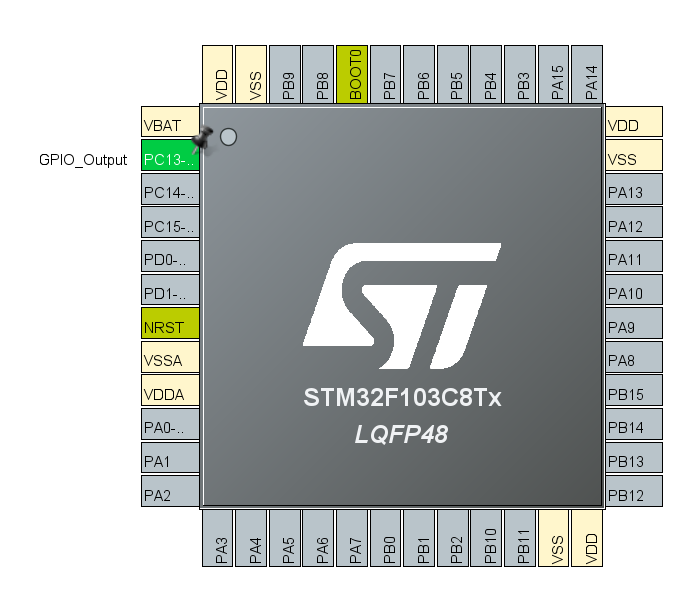This screenshot has width=676, height=593.
Task: Select the PB5 pin
Action: coord(453,74)
